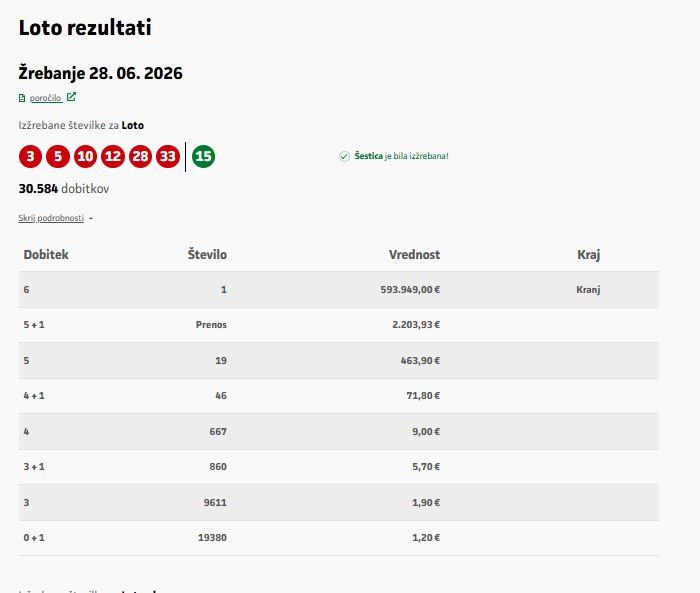Click the count 667
Viewport: 700px width, 593px height.
point(218,432)
